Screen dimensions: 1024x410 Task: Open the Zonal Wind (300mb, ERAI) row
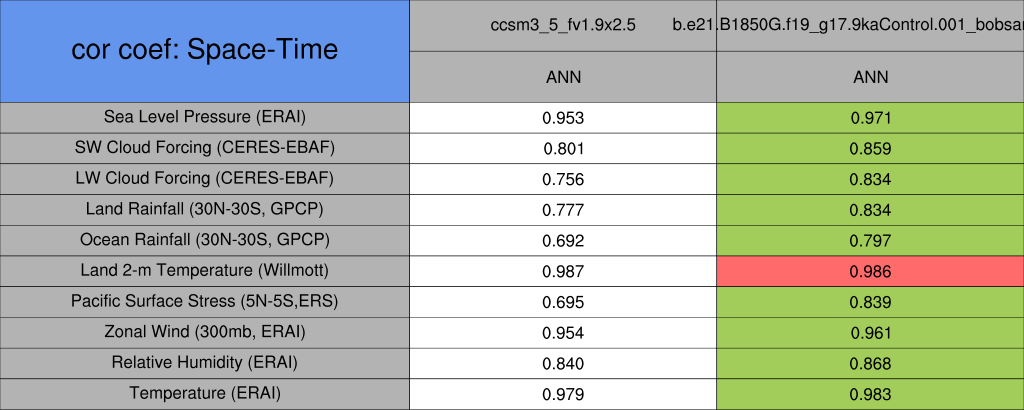click(205, 332)
